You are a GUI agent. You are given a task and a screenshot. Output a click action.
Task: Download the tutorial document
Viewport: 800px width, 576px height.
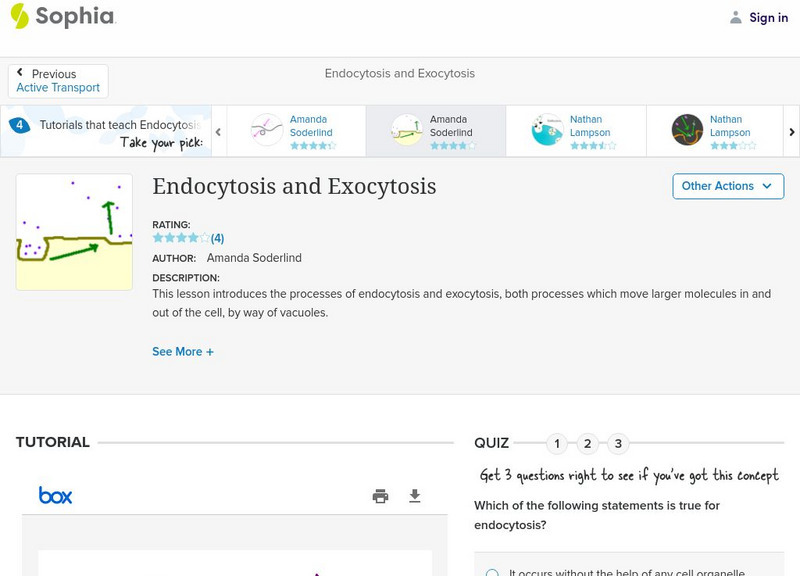point(415,496)
